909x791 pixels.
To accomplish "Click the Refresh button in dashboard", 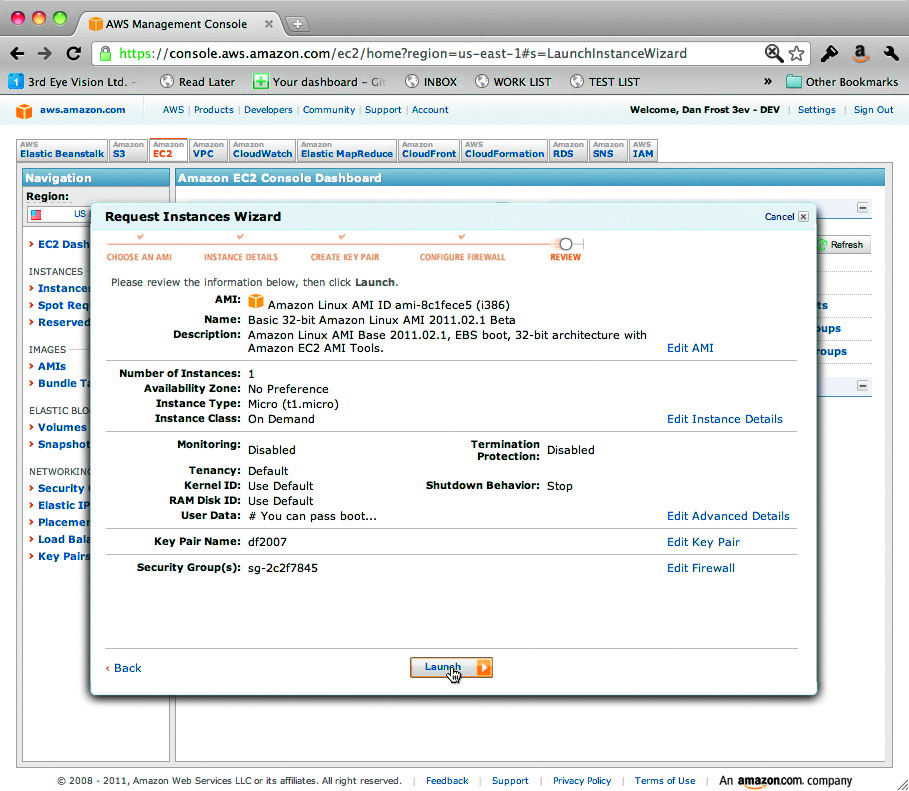I will [841, 245].
